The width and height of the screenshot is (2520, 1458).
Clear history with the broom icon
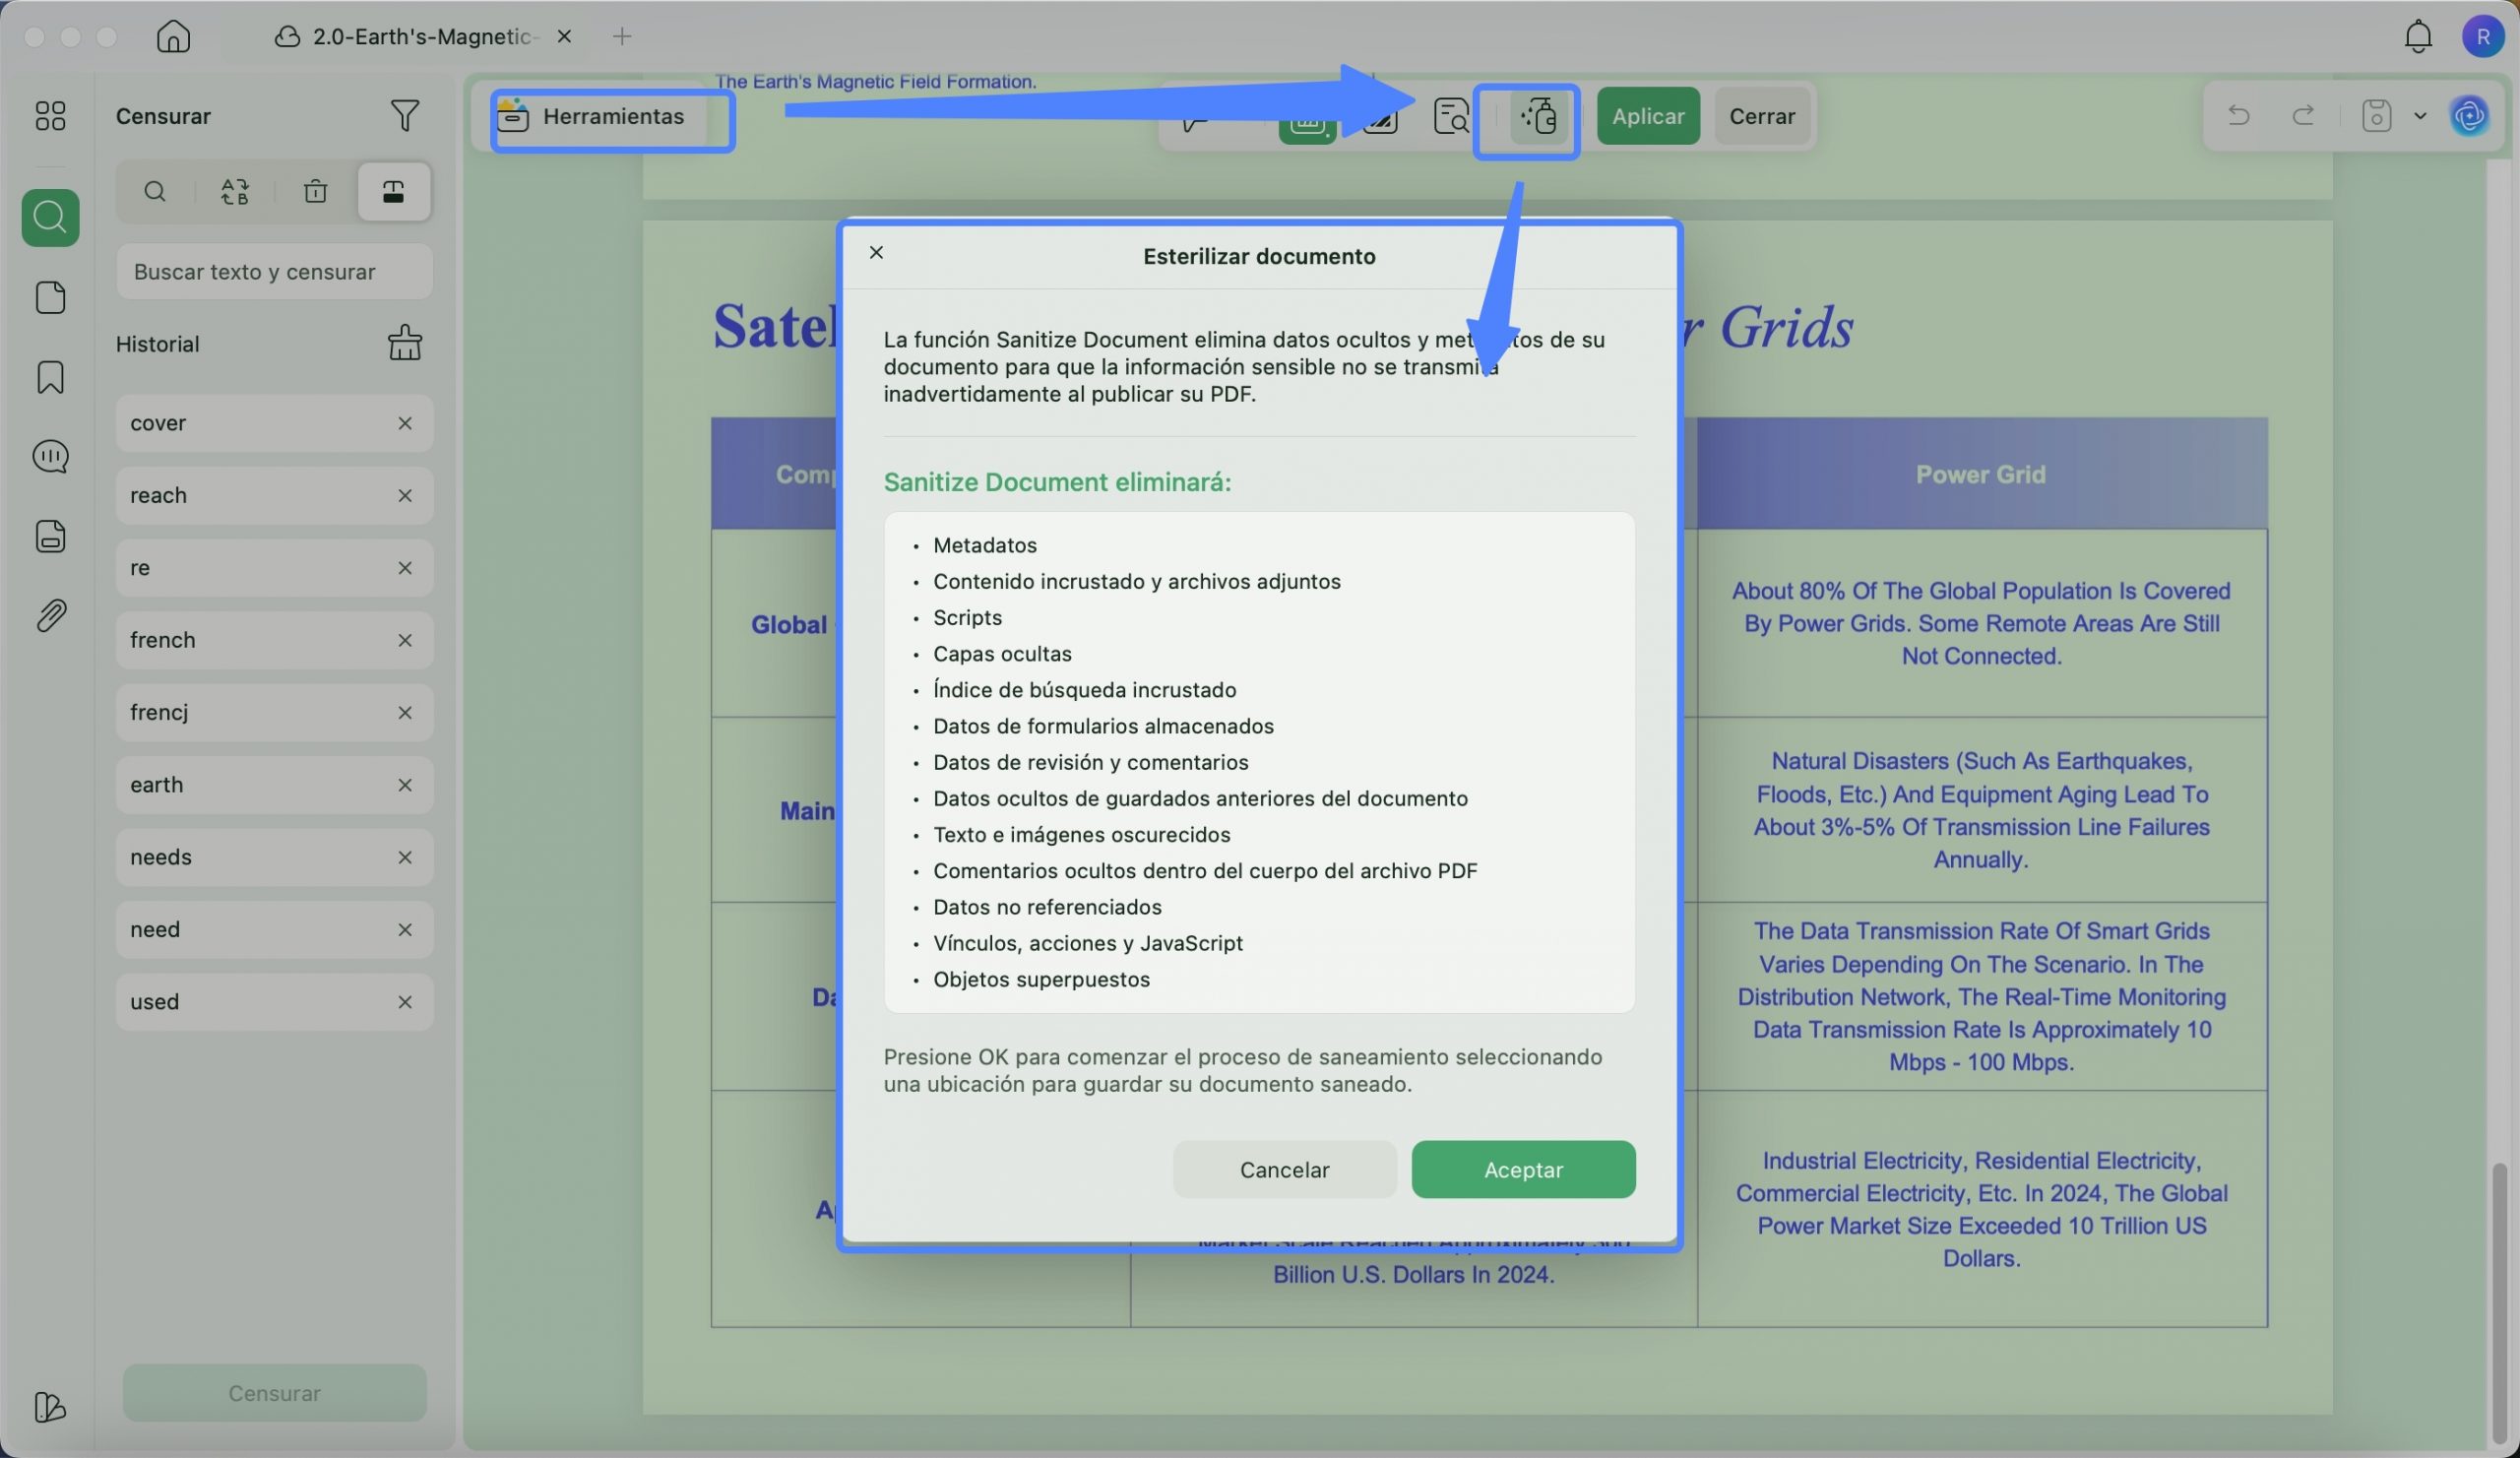click(404, 343)
